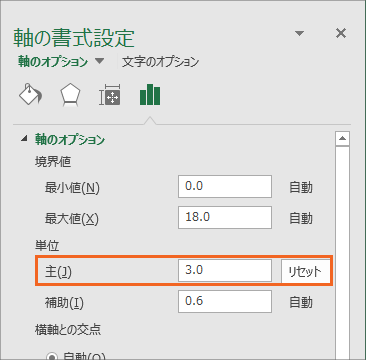The height and width of the screenshot is (360, 366).
Task: Open the Effects pentagon tab
Action: click(70, 95)
